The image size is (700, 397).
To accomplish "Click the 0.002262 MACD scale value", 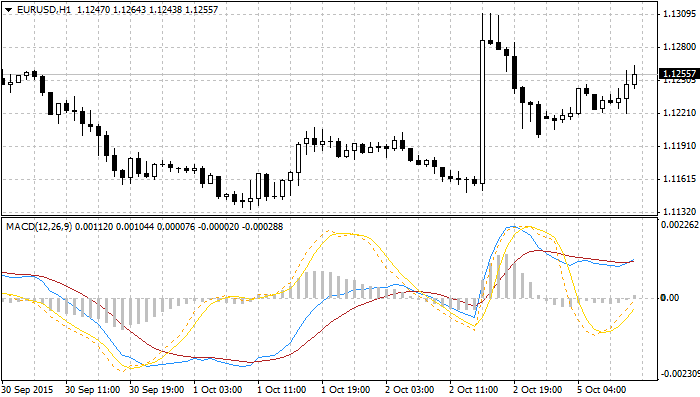I will click(x=680, y=225).
